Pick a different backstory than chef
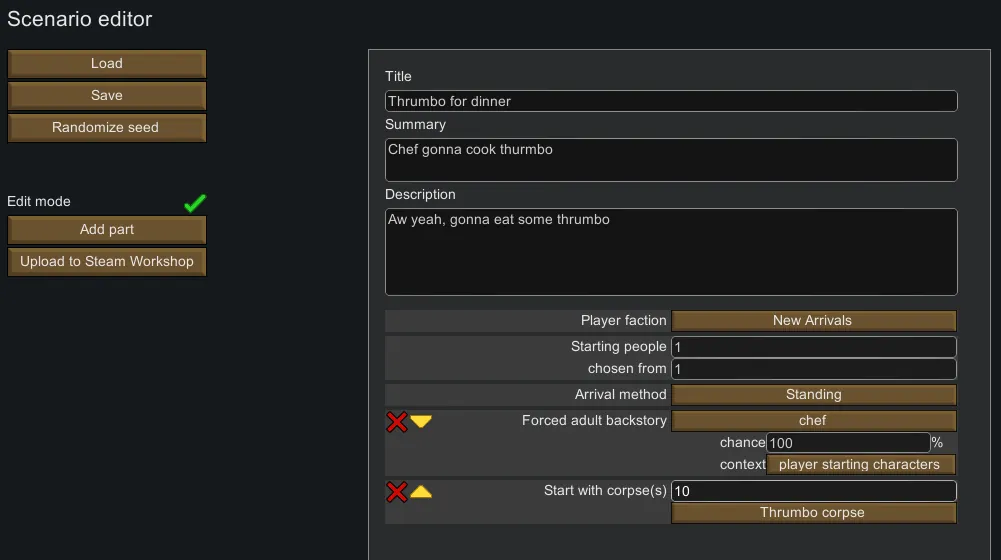The height and width of the screenshot is (560, 1001). [813, 421]
